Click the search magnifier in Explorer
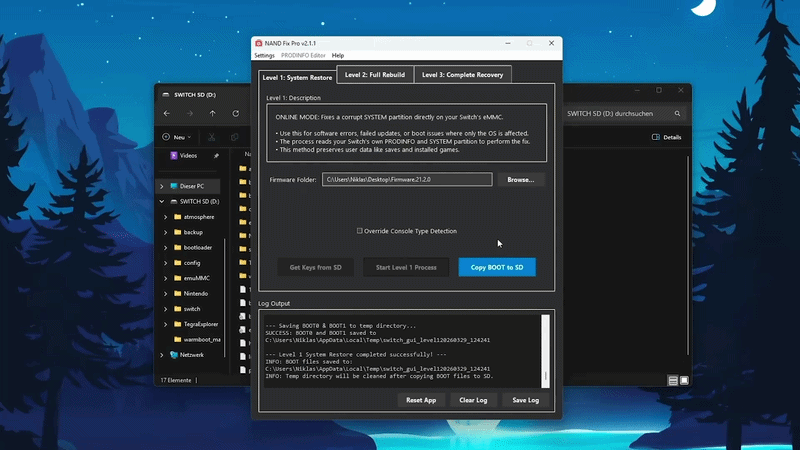 [x=677, y=114]
